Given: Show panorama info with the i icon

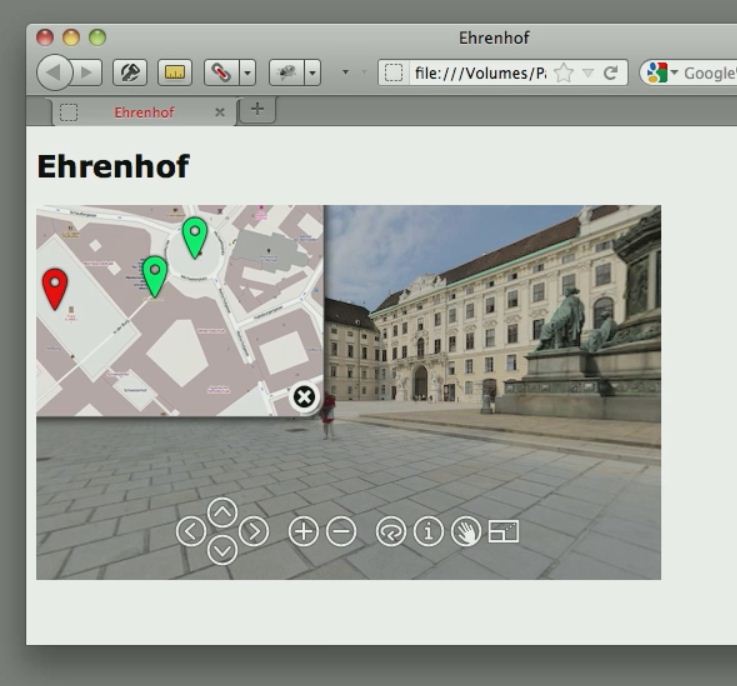Looking at the screenshot, I should 428,532.
